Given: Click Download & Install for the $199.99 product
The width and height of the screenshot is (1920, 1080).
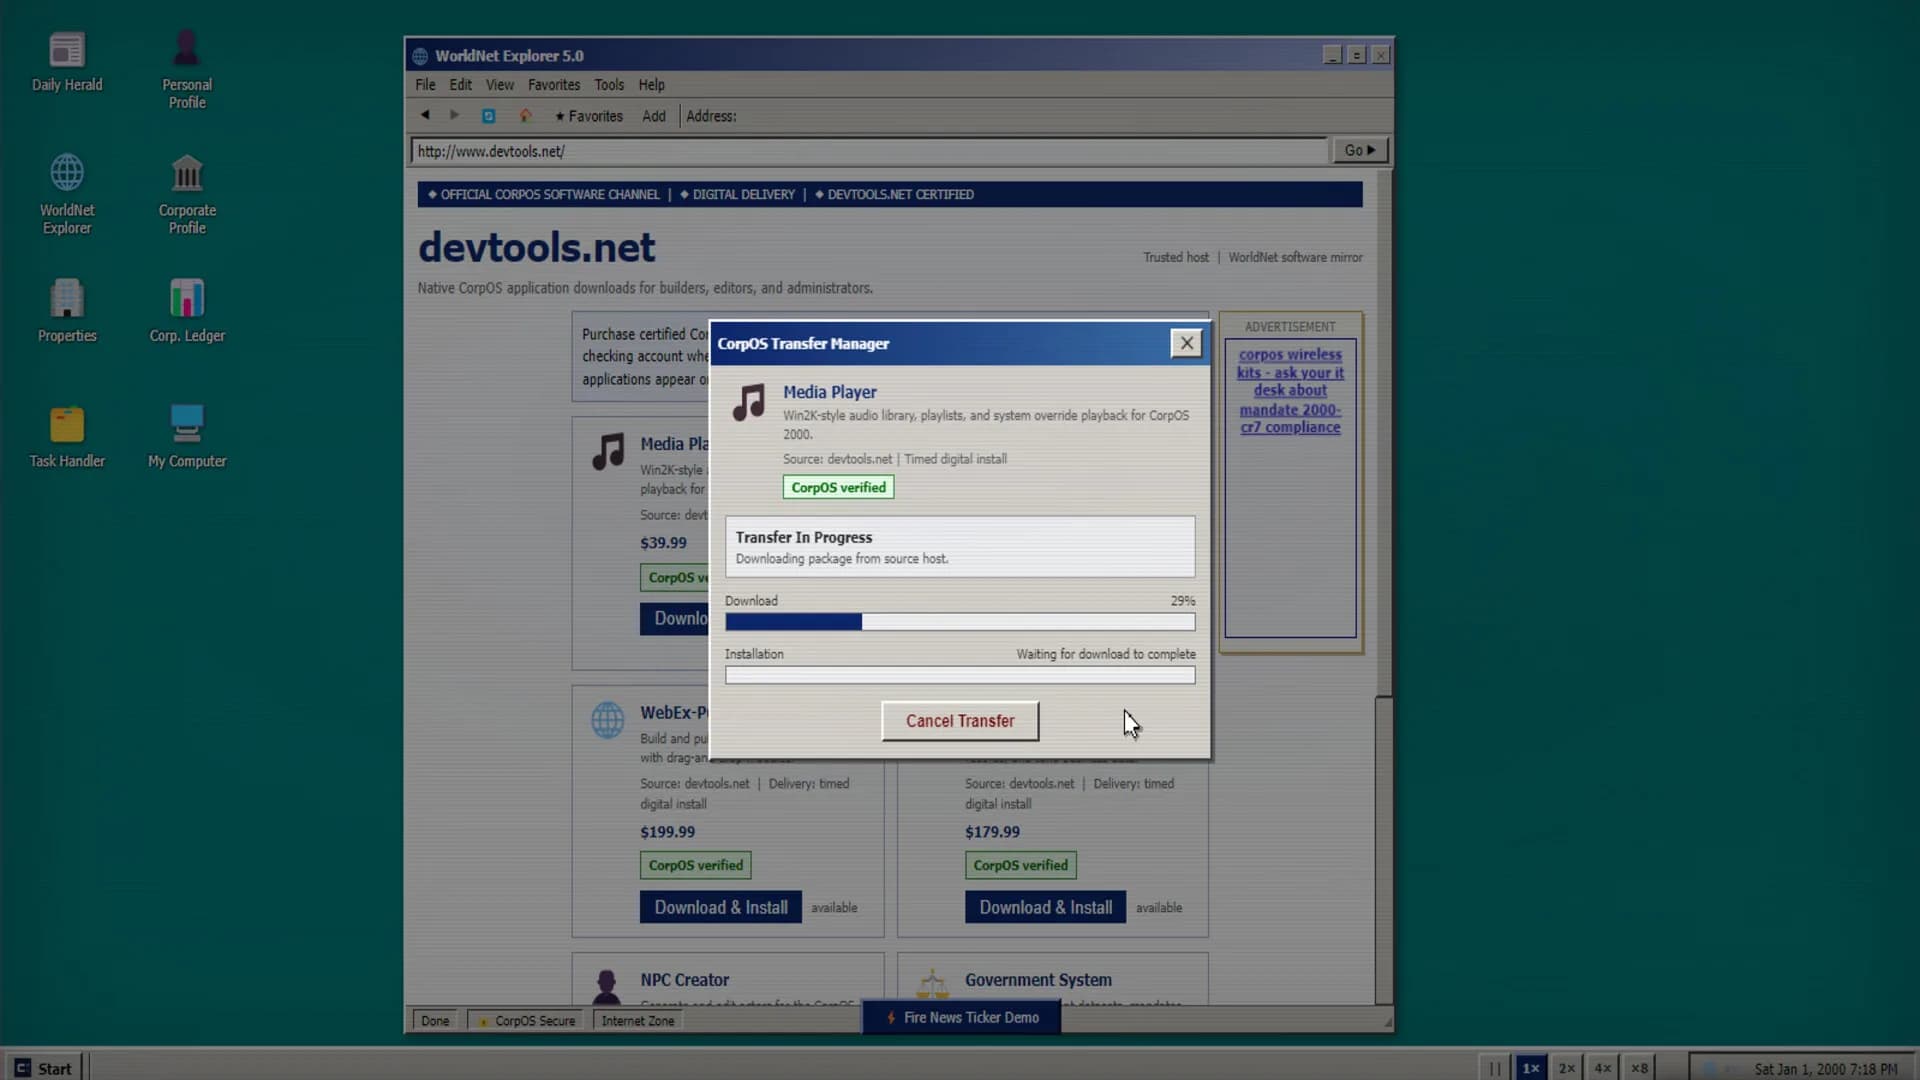Looking at the screenshot, I should click(721, 907).
